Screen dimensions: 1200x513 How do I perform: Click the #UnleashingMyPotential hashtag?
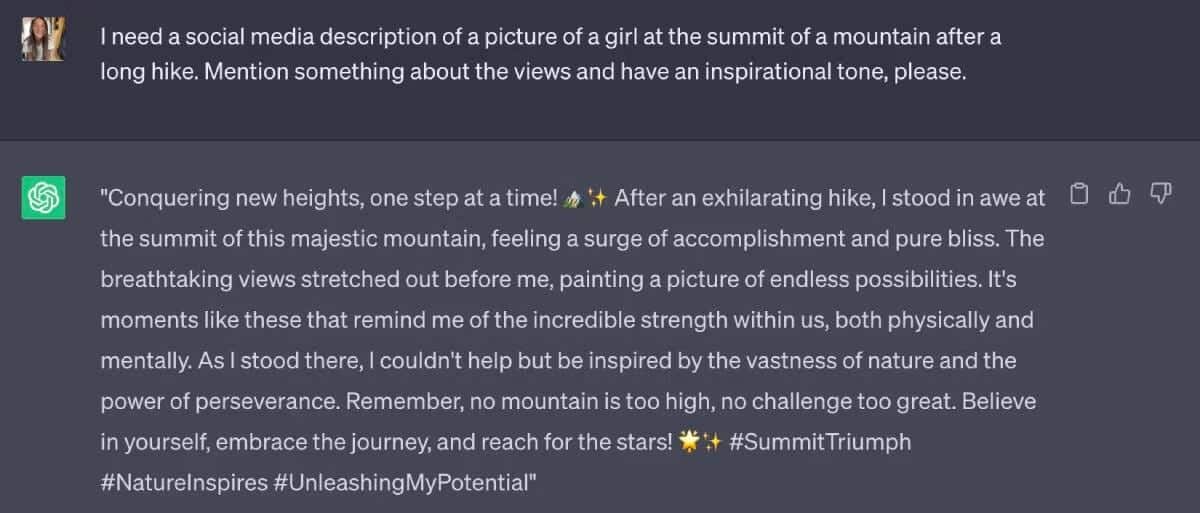click(x=400, y=482)
